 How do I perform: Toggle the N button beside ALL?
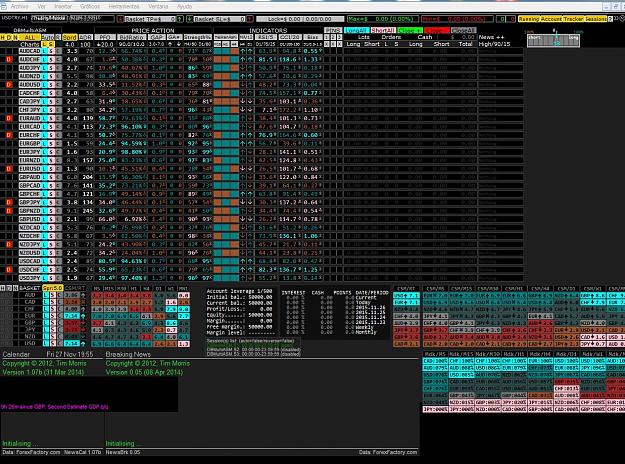coord(15,37)
